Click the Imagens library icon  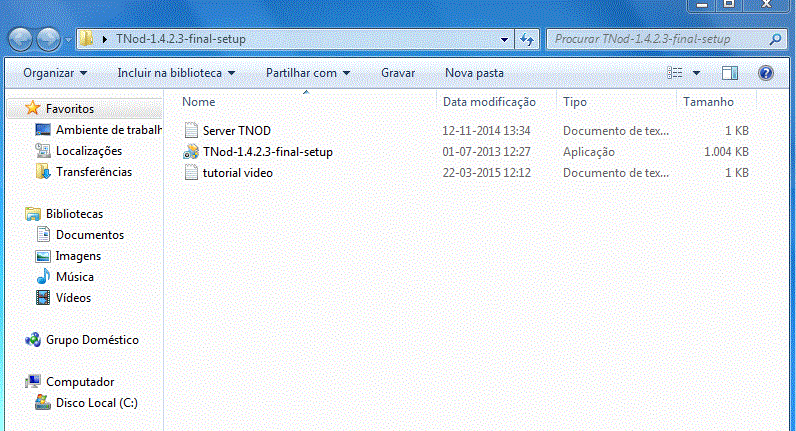(43, 256)
